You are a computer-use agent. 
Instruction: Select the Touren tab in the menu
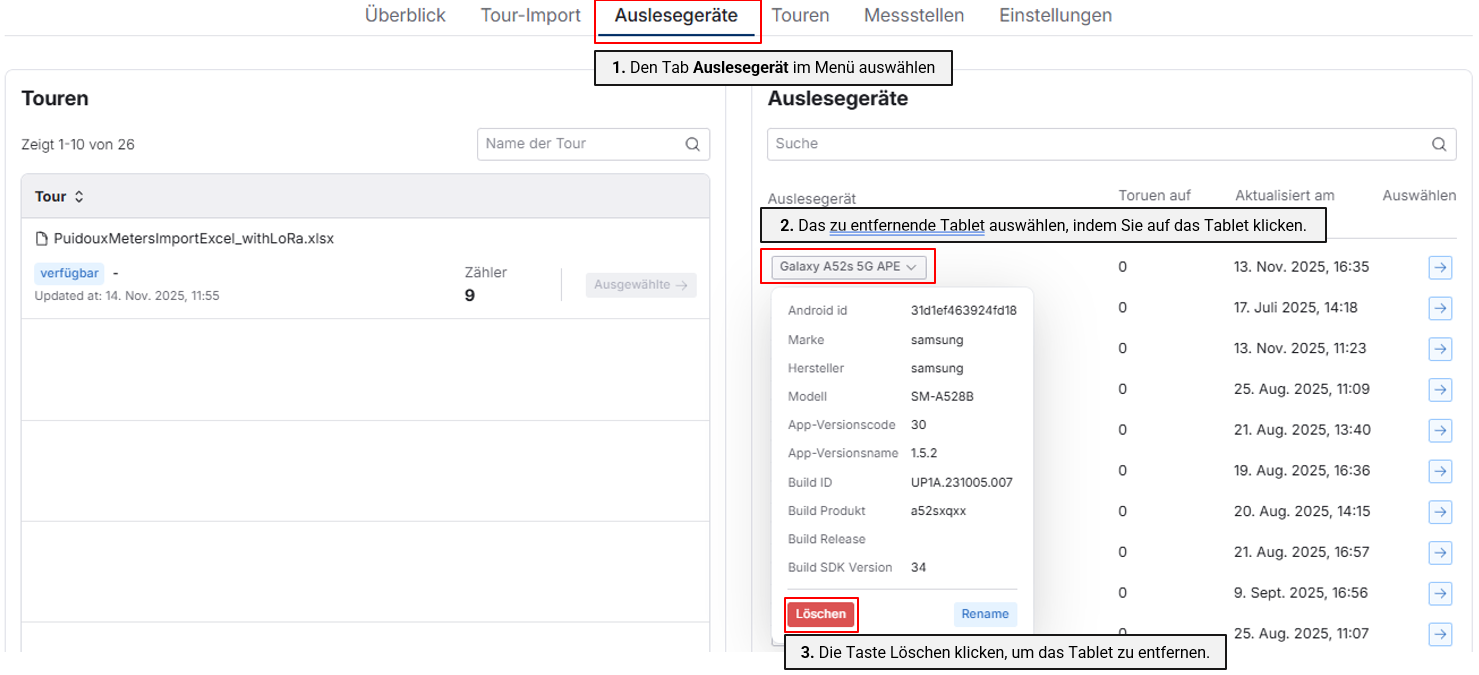[800, 15]
